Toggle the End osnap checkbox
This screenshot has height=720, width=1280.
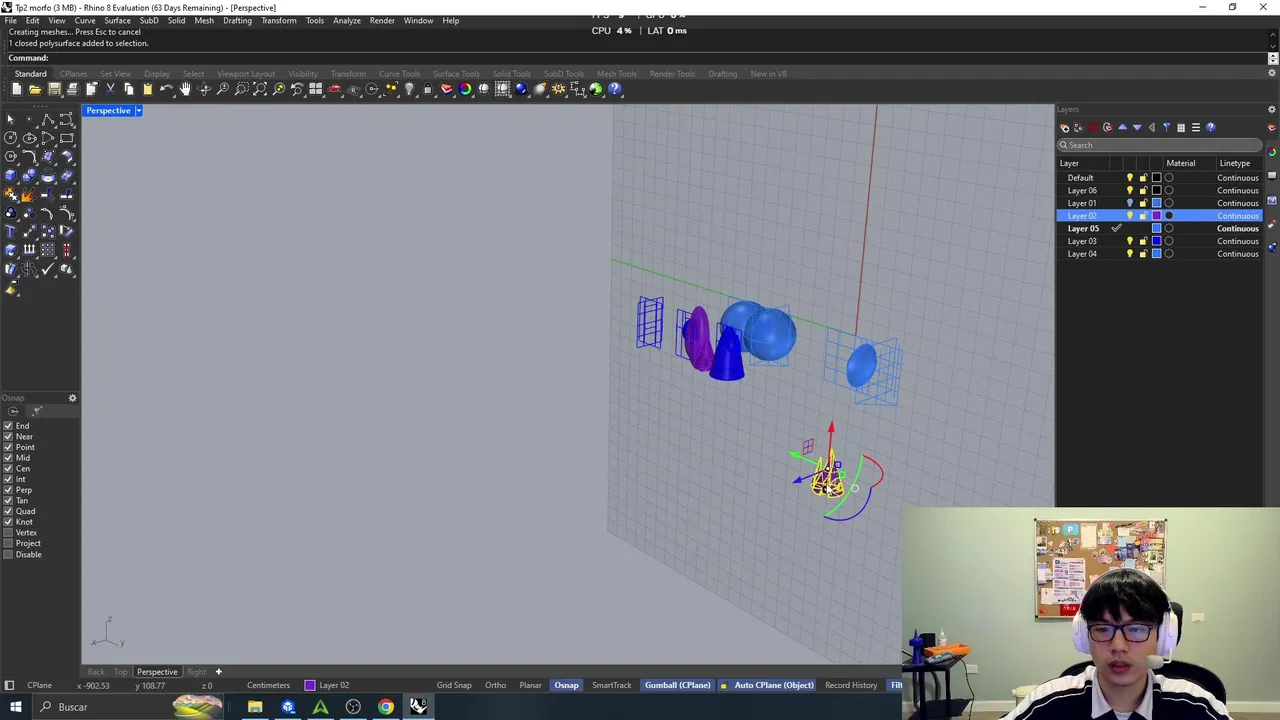(8, 426)
